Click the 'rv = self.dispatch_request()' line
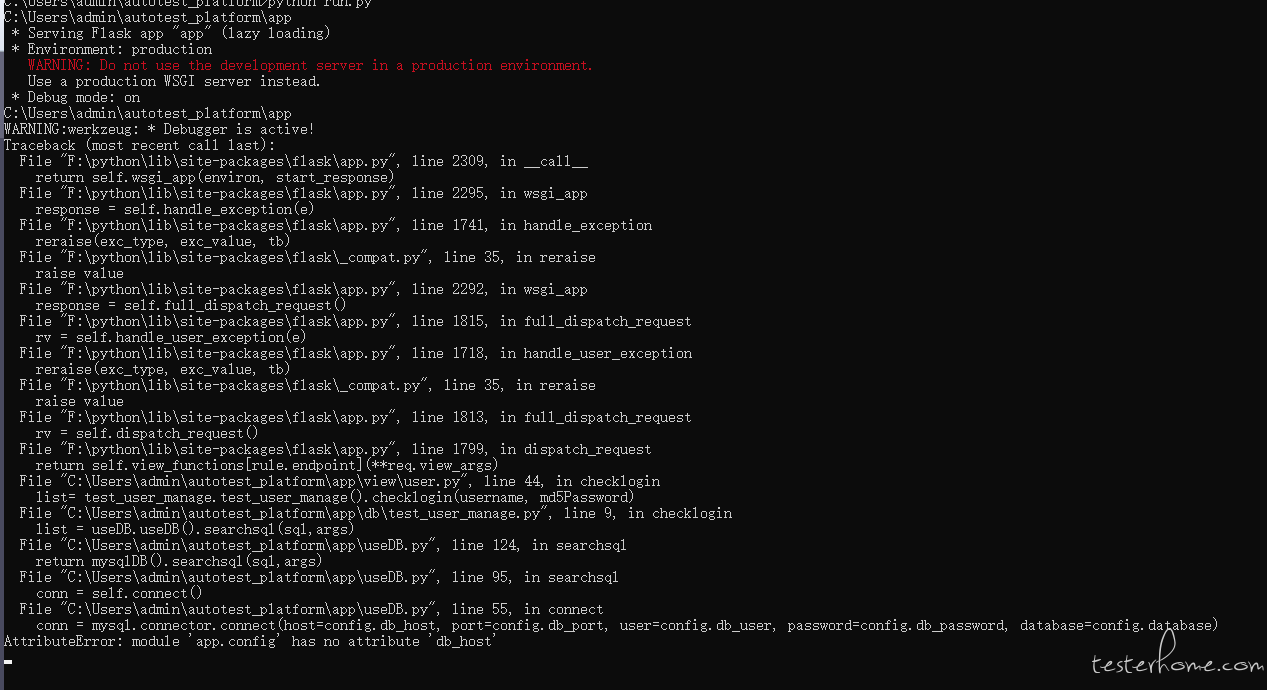The width and height of the screenshot is (1267, 690). point(147,433)
